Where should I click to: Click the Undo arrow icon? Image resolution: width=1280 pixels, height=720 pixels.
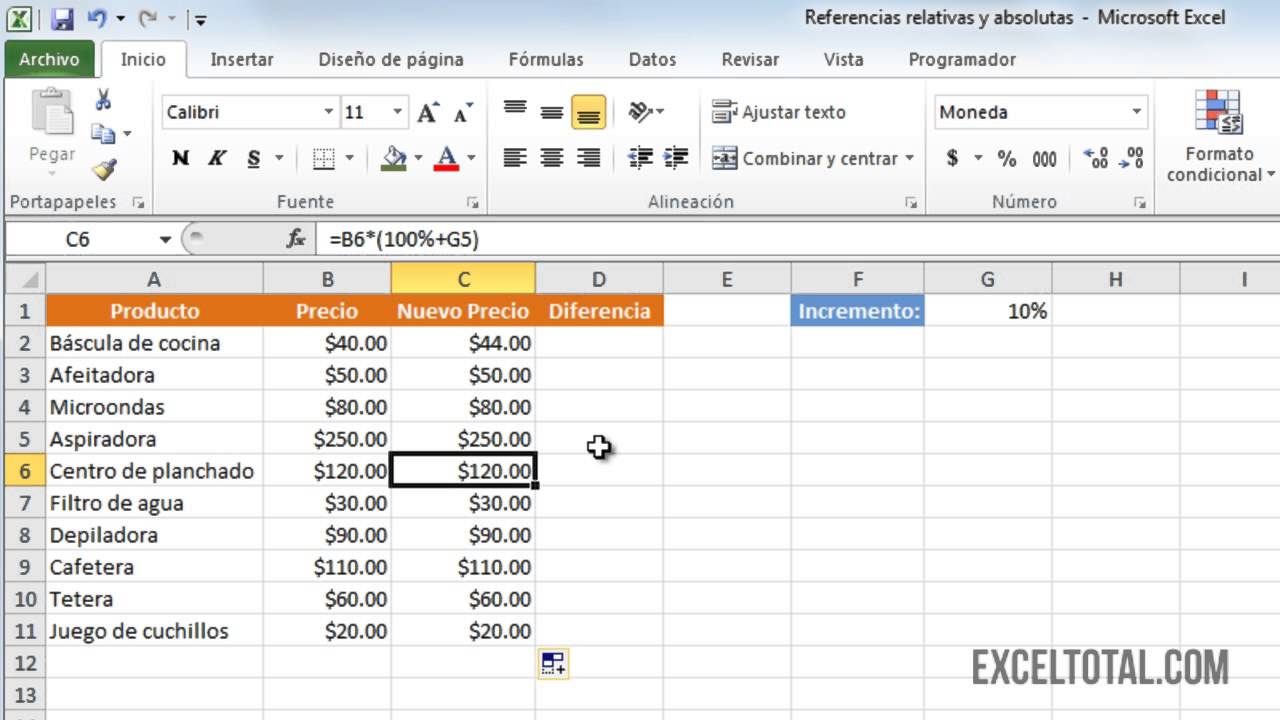click(96, 18)
